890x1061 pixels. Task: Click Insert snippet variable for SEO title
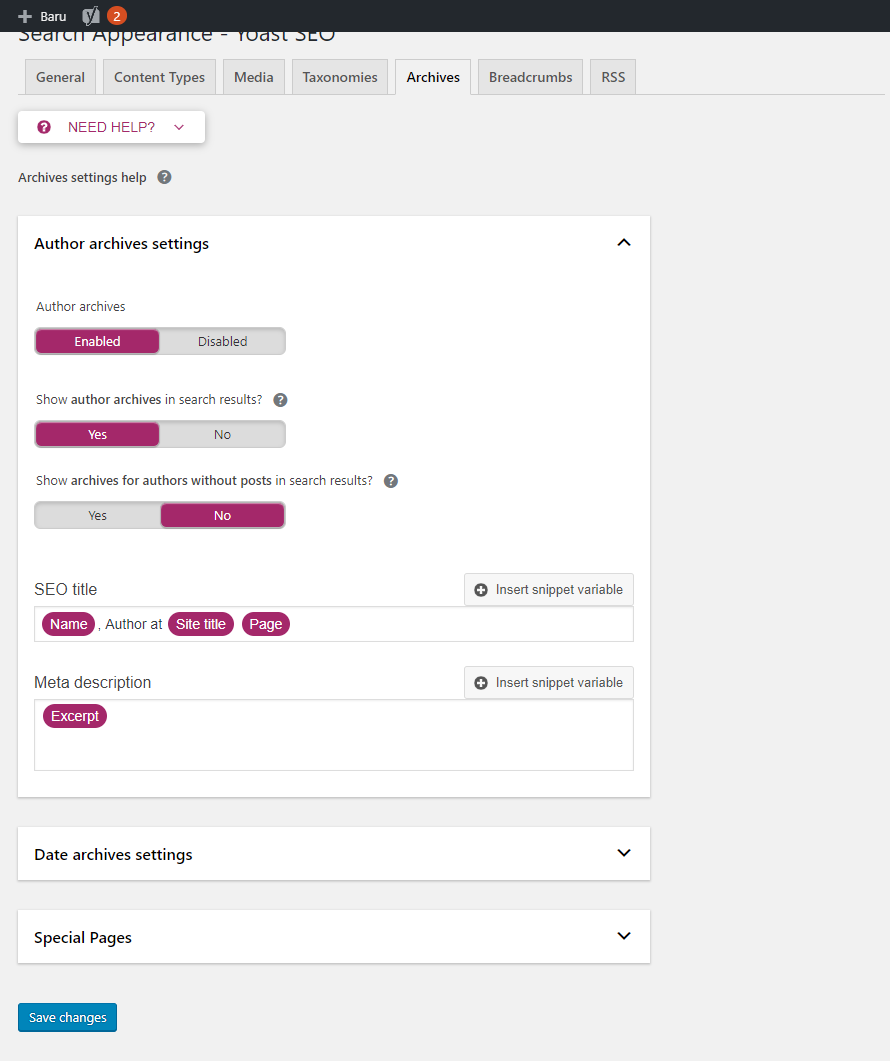point(549,590)
